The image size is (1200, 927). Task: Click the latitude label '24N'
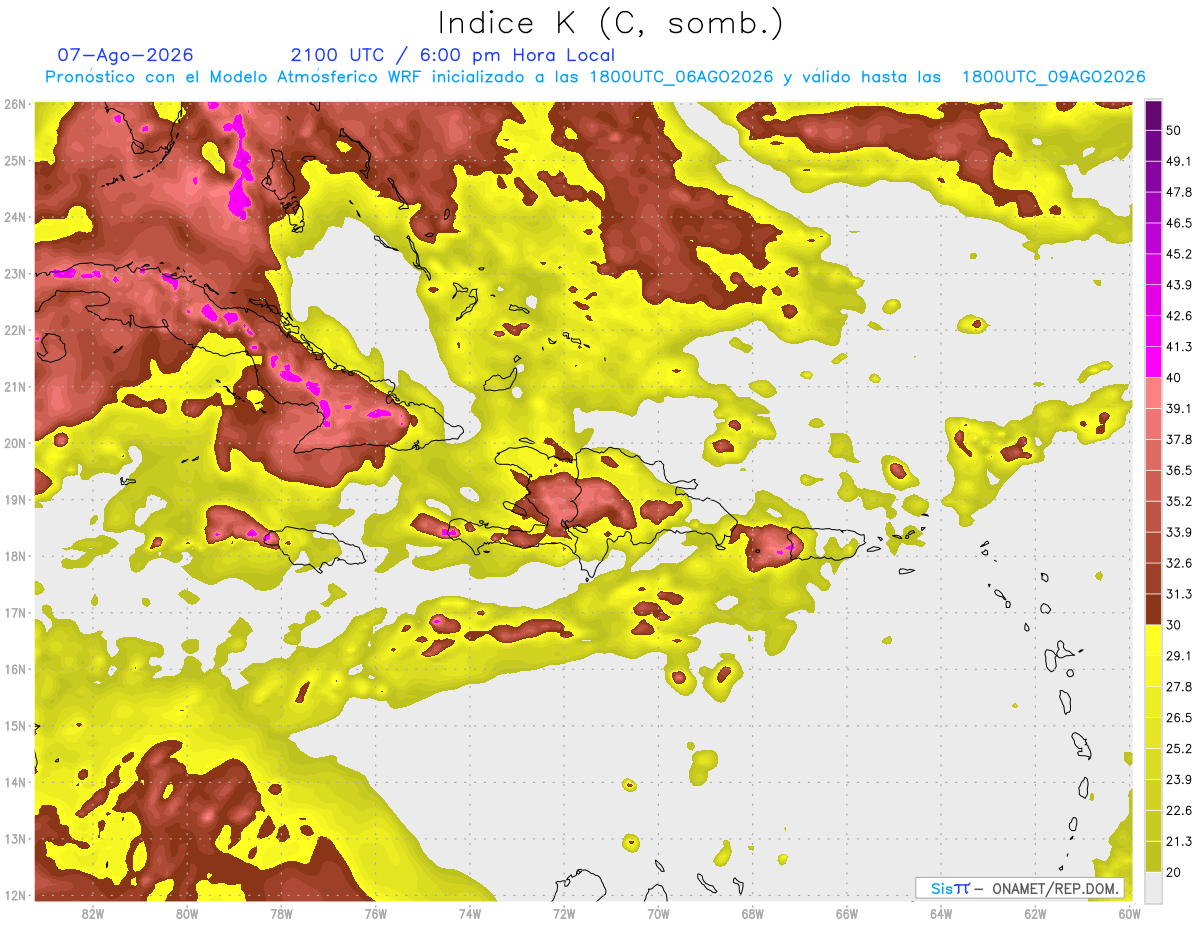pos(14,217)
